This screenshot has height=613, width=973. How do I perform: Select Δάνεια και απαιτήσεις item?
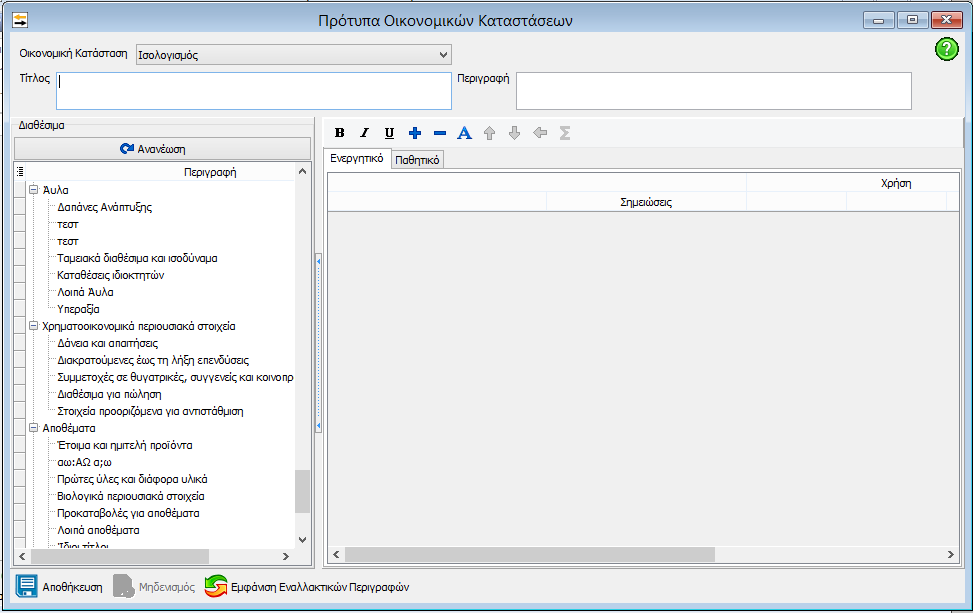[107, 343]
